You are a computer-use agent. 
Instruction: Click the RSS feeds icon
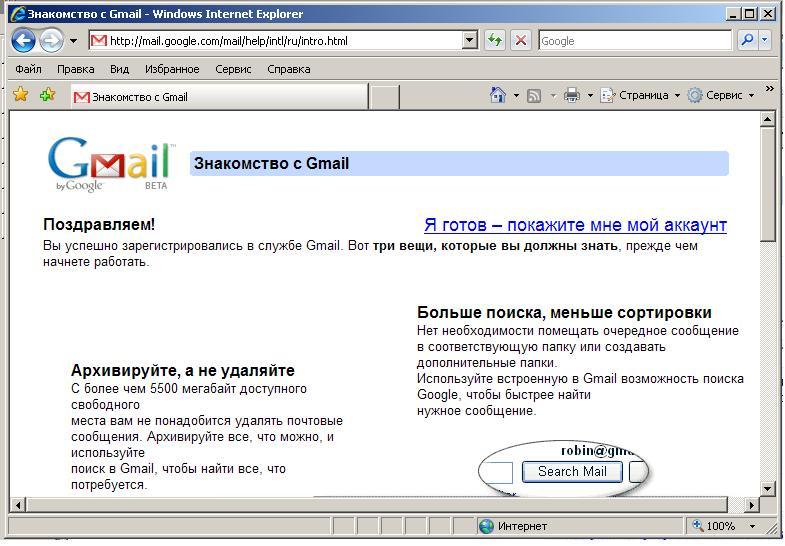tap(534, 95)
